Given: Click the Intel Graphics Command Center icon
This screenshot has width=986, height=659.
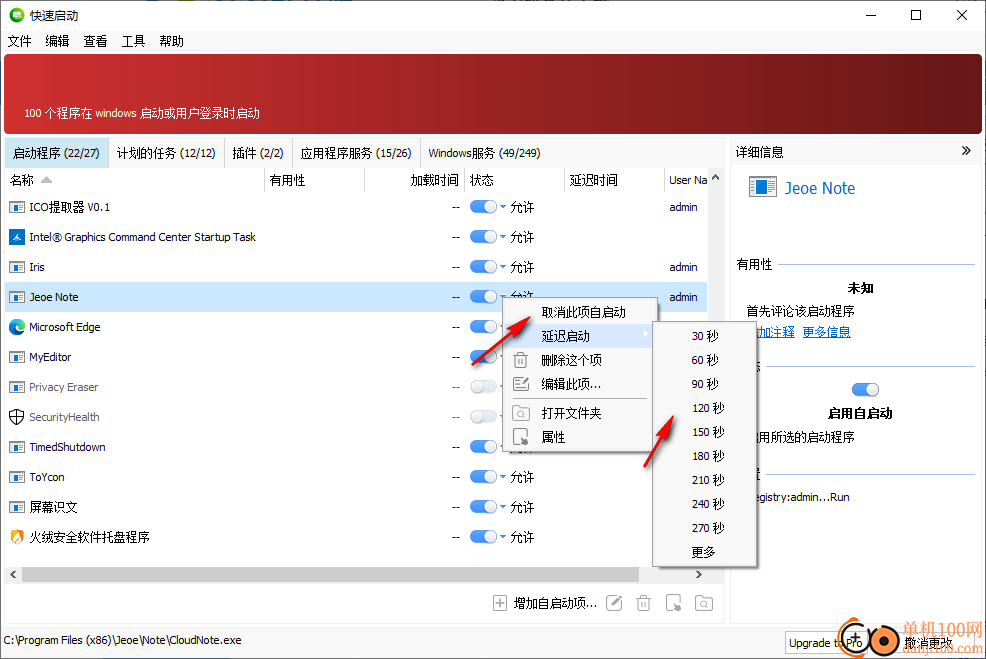Looking at the screenshot, I should (17, 237).
